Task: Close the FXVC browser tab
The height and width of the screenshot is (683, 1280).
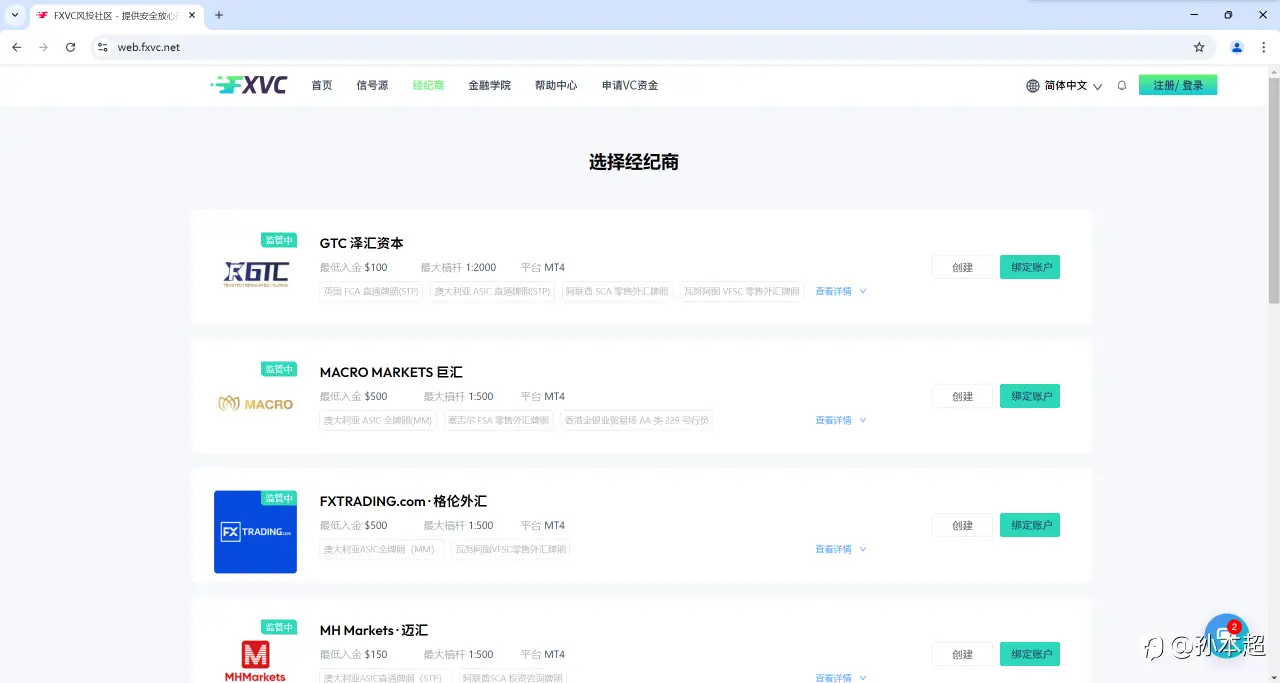Action: (x=190, y=16)
